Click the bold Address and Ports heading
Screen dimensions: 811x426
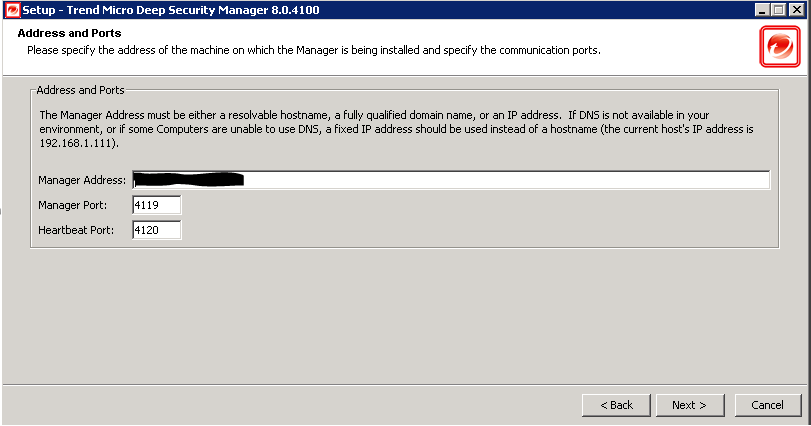pyautogui.click(x=69, y=33)
